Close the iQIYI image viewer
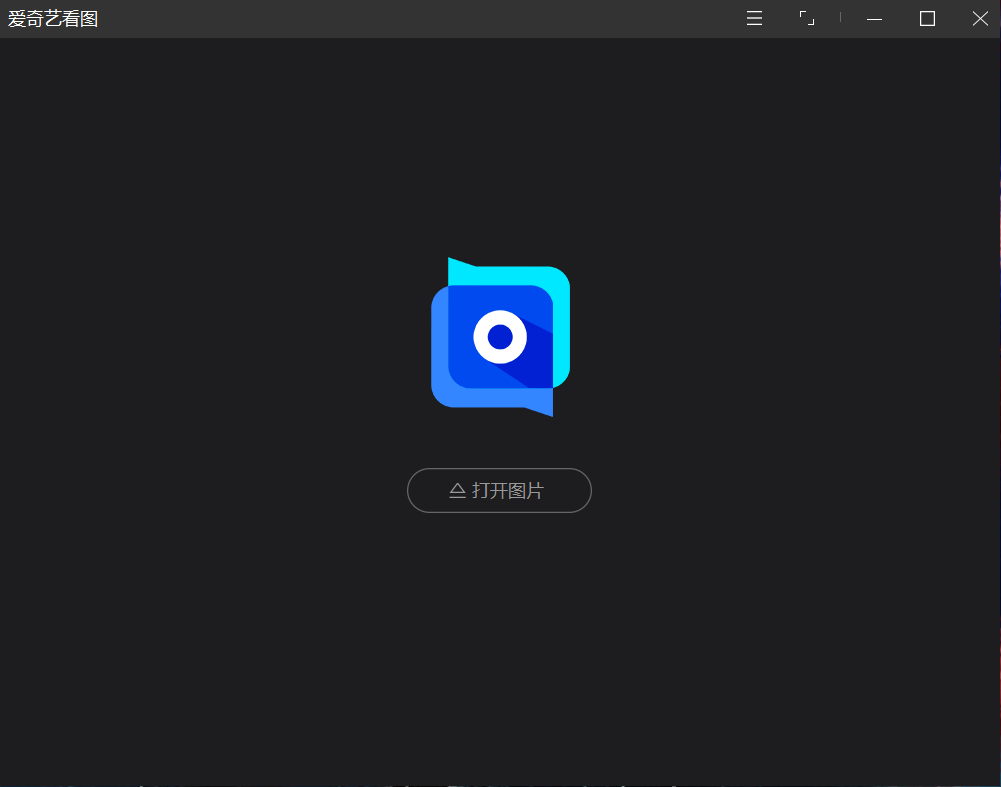 coord(979,18)
